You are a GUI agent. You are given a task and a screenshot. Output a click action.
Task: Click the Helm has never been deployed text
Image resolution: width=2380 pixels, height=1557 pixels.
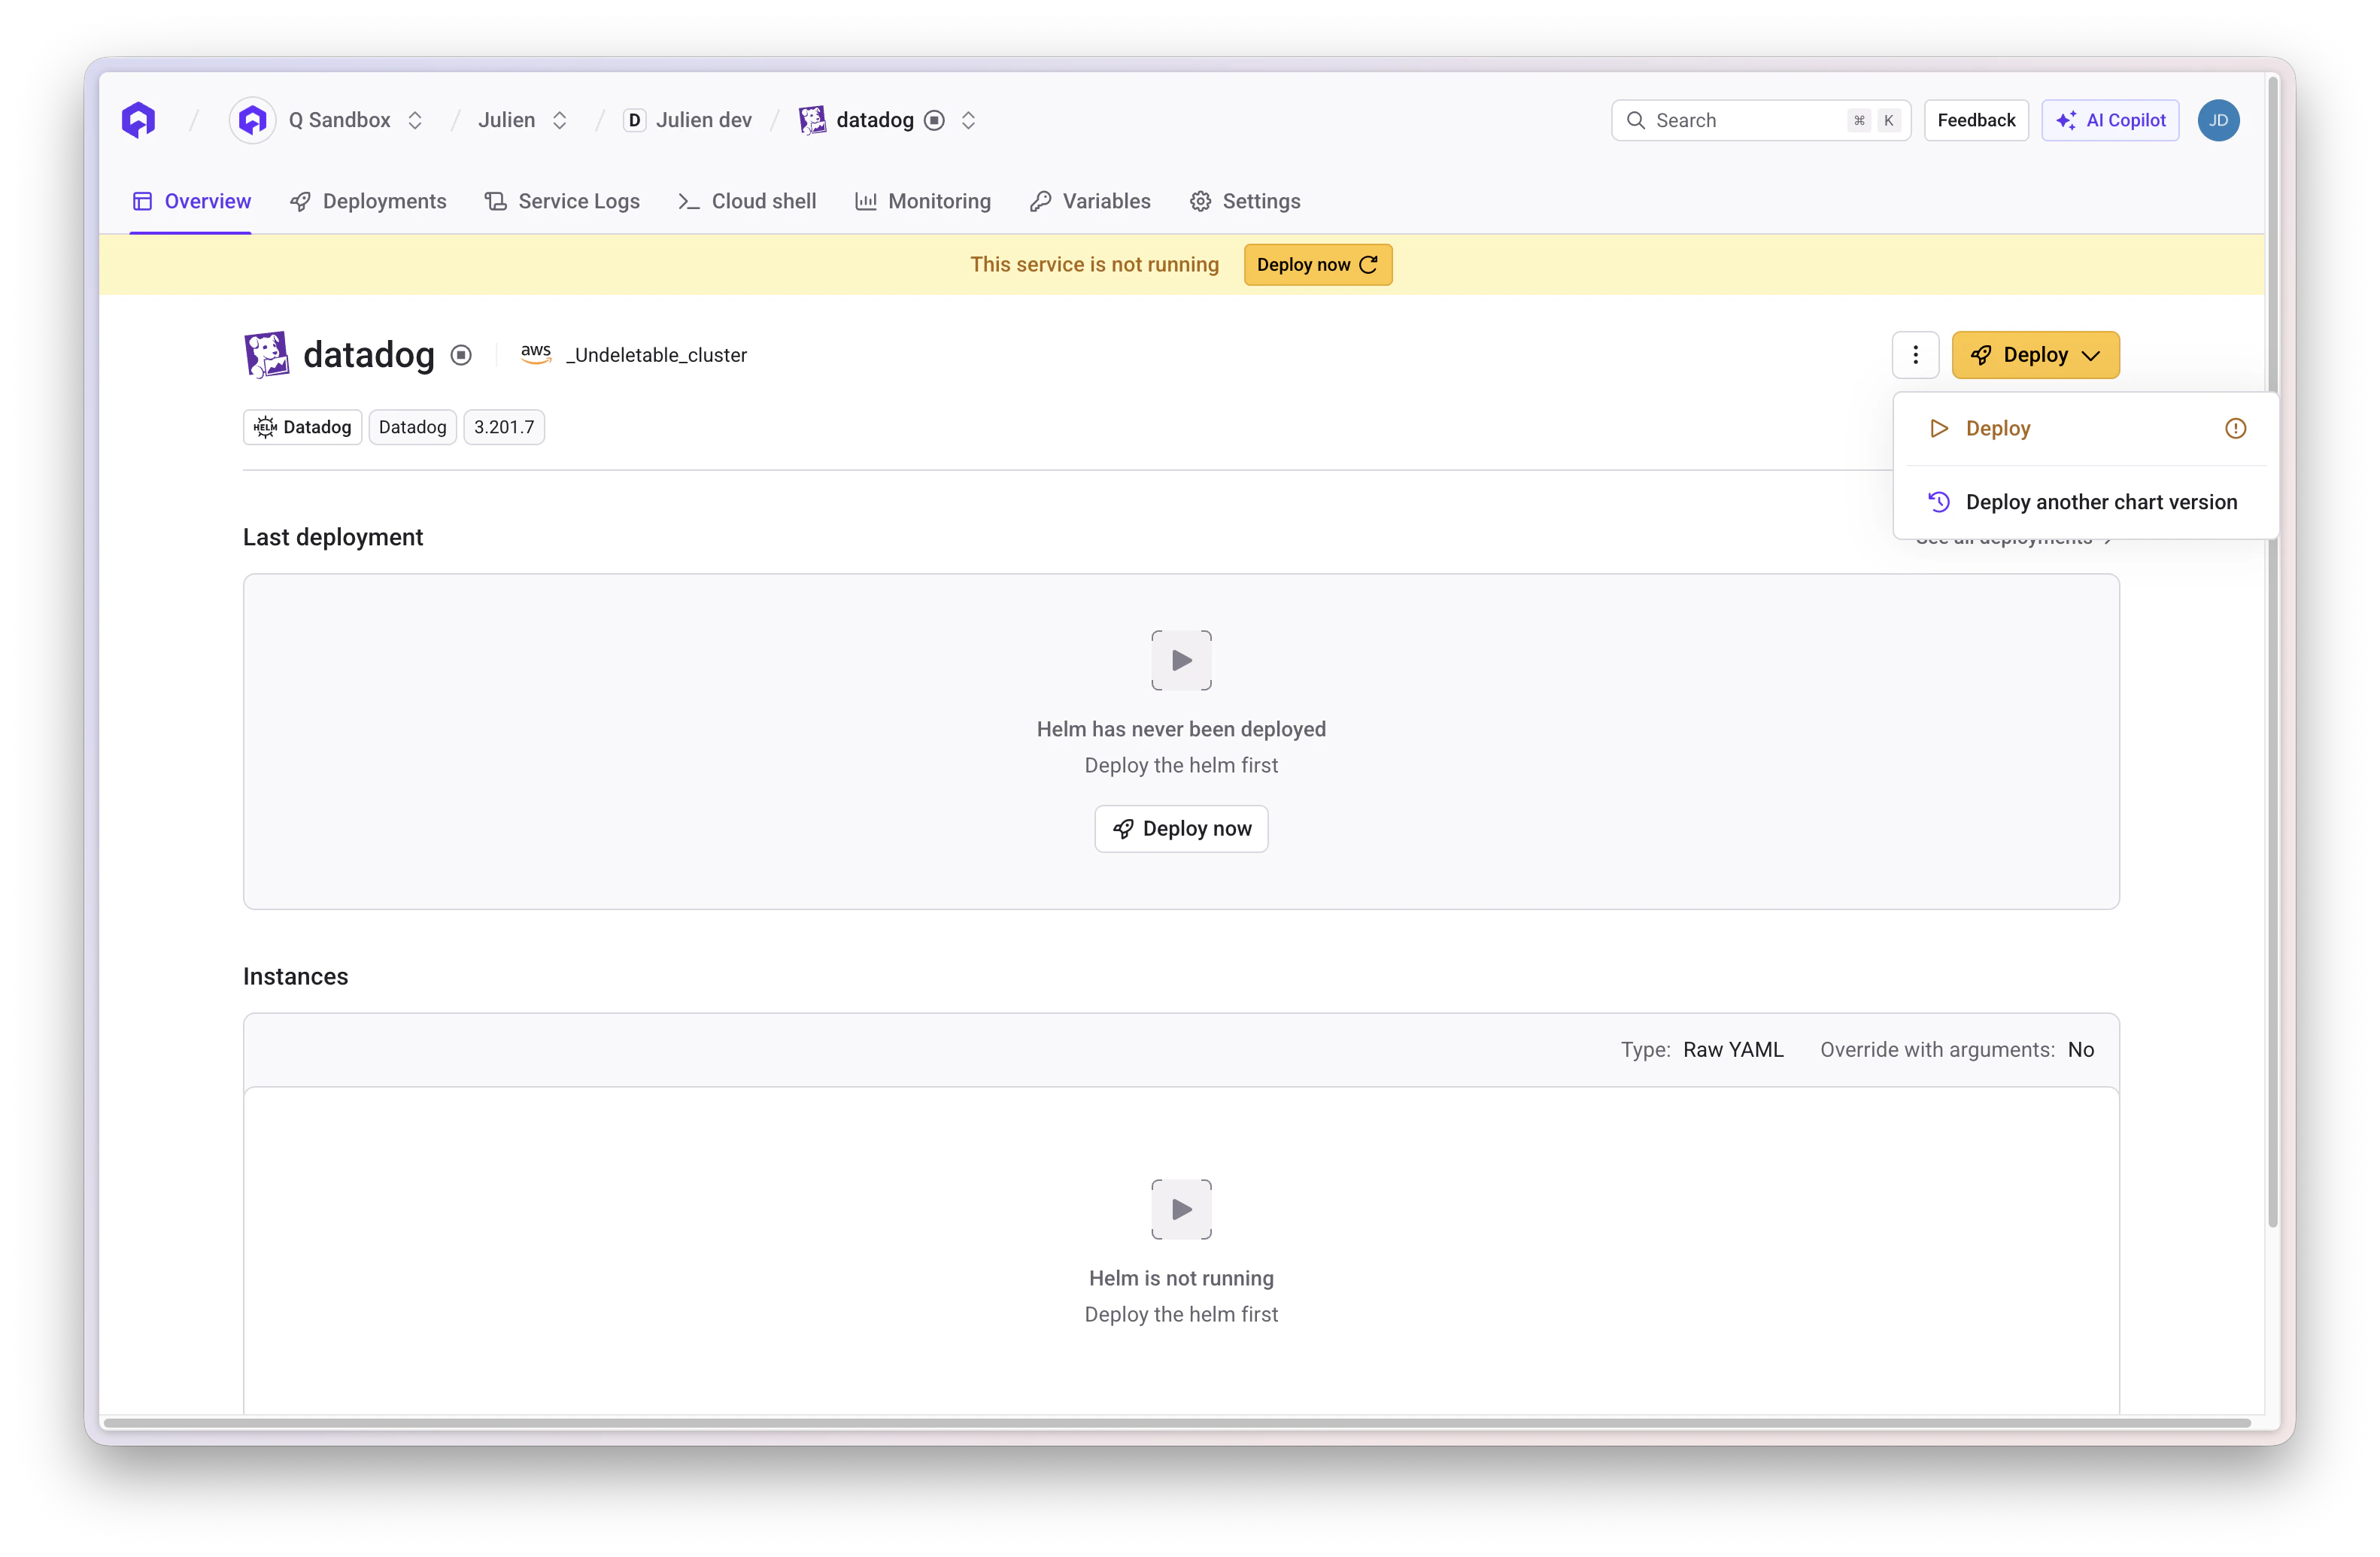[x=1181, y=729]
